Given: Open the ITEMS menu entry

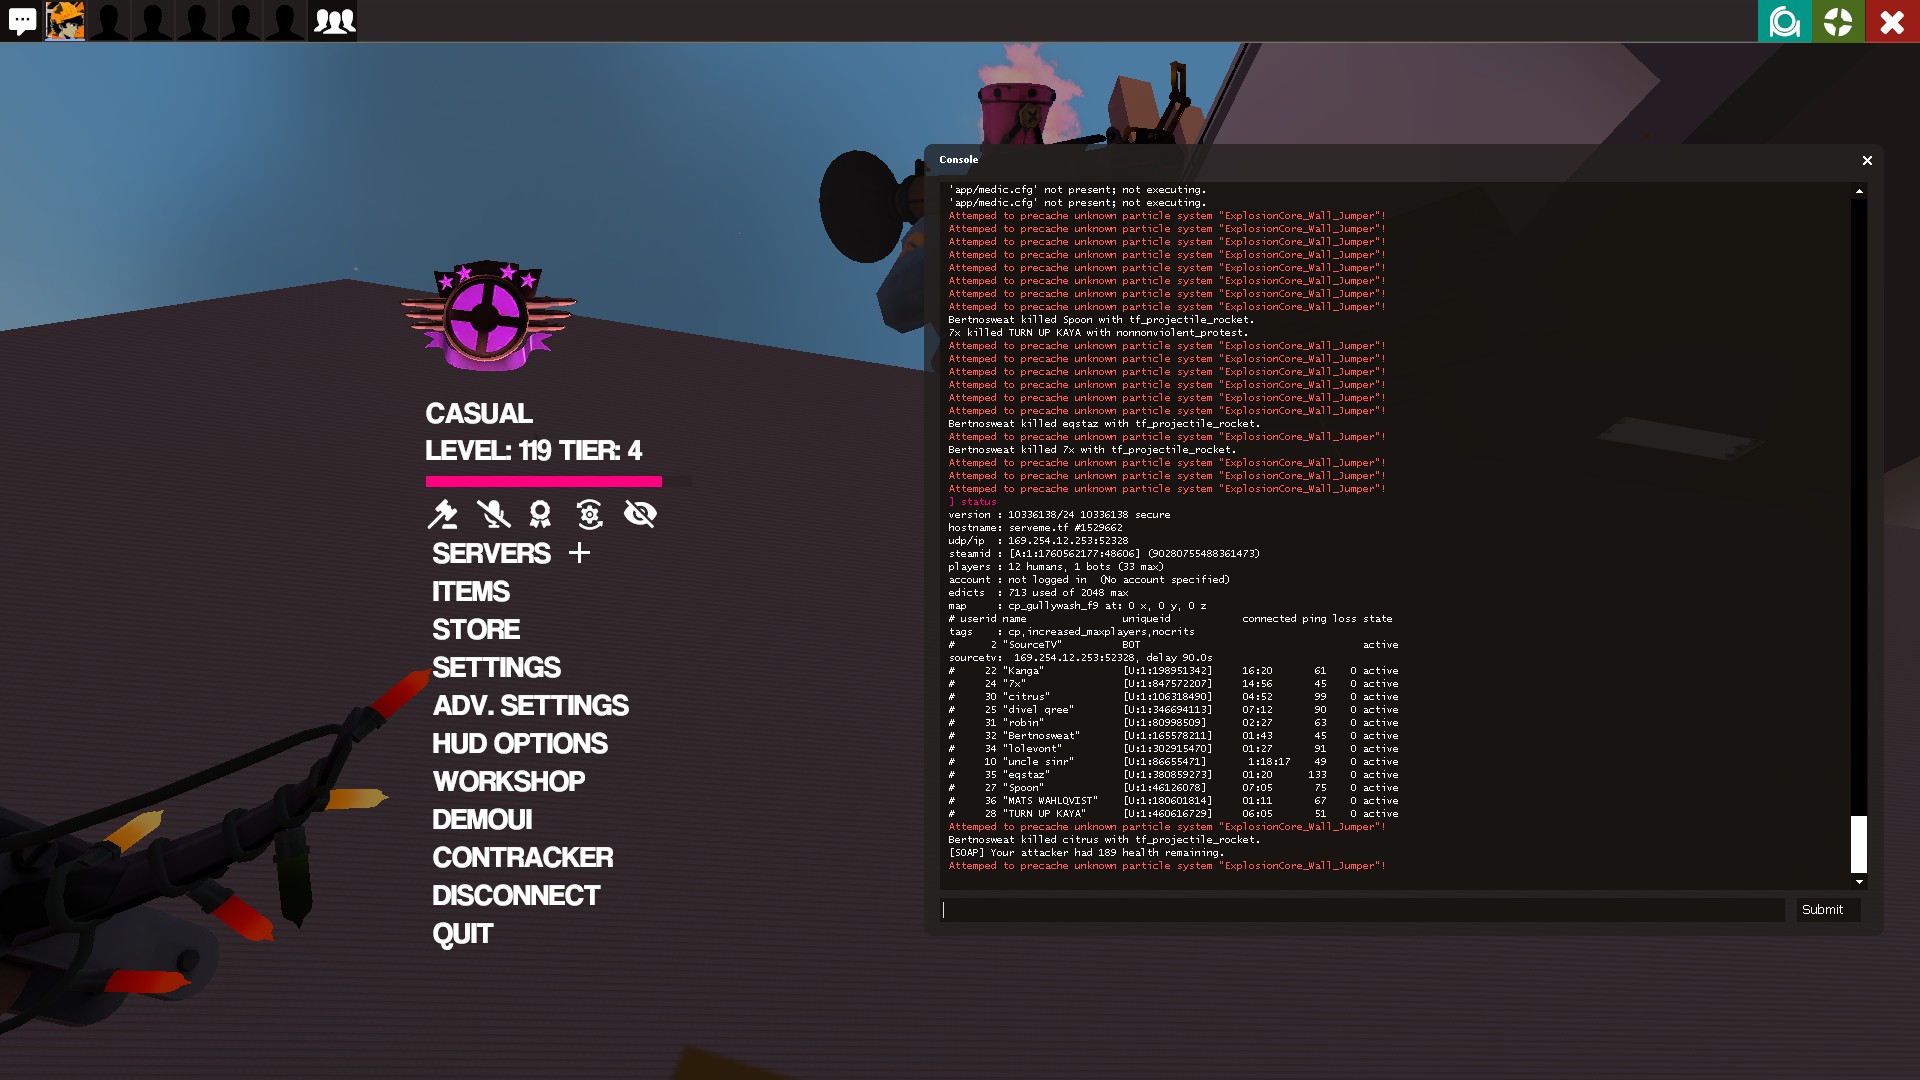Looking at the screenshot, I should click(x=470, y=592).
